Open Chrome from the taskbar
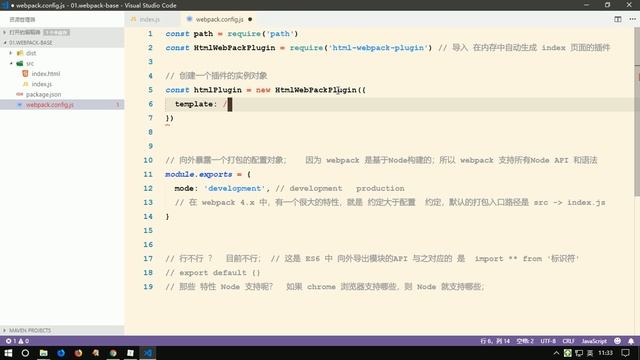 click(x=113, y=353)
